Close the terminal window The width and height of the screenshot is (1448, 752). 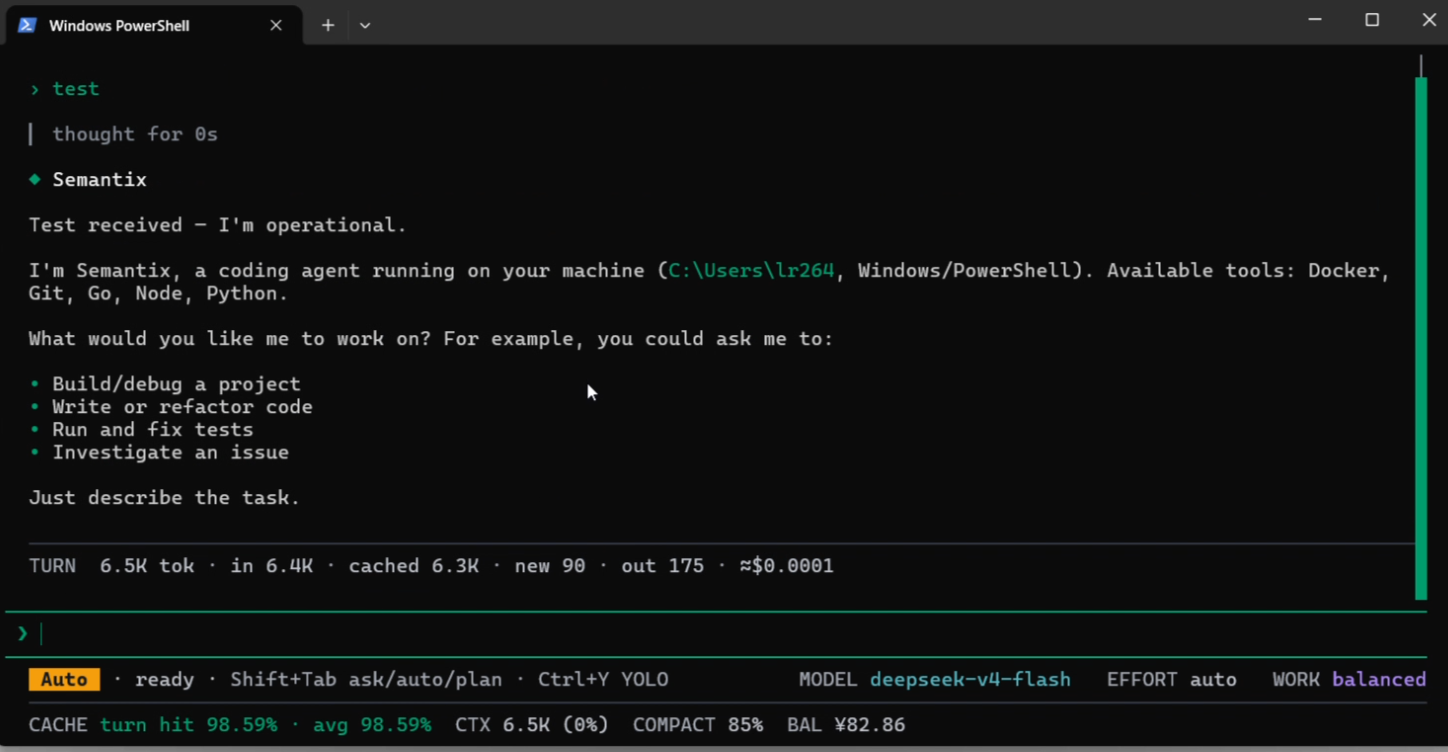[1429, 20]
